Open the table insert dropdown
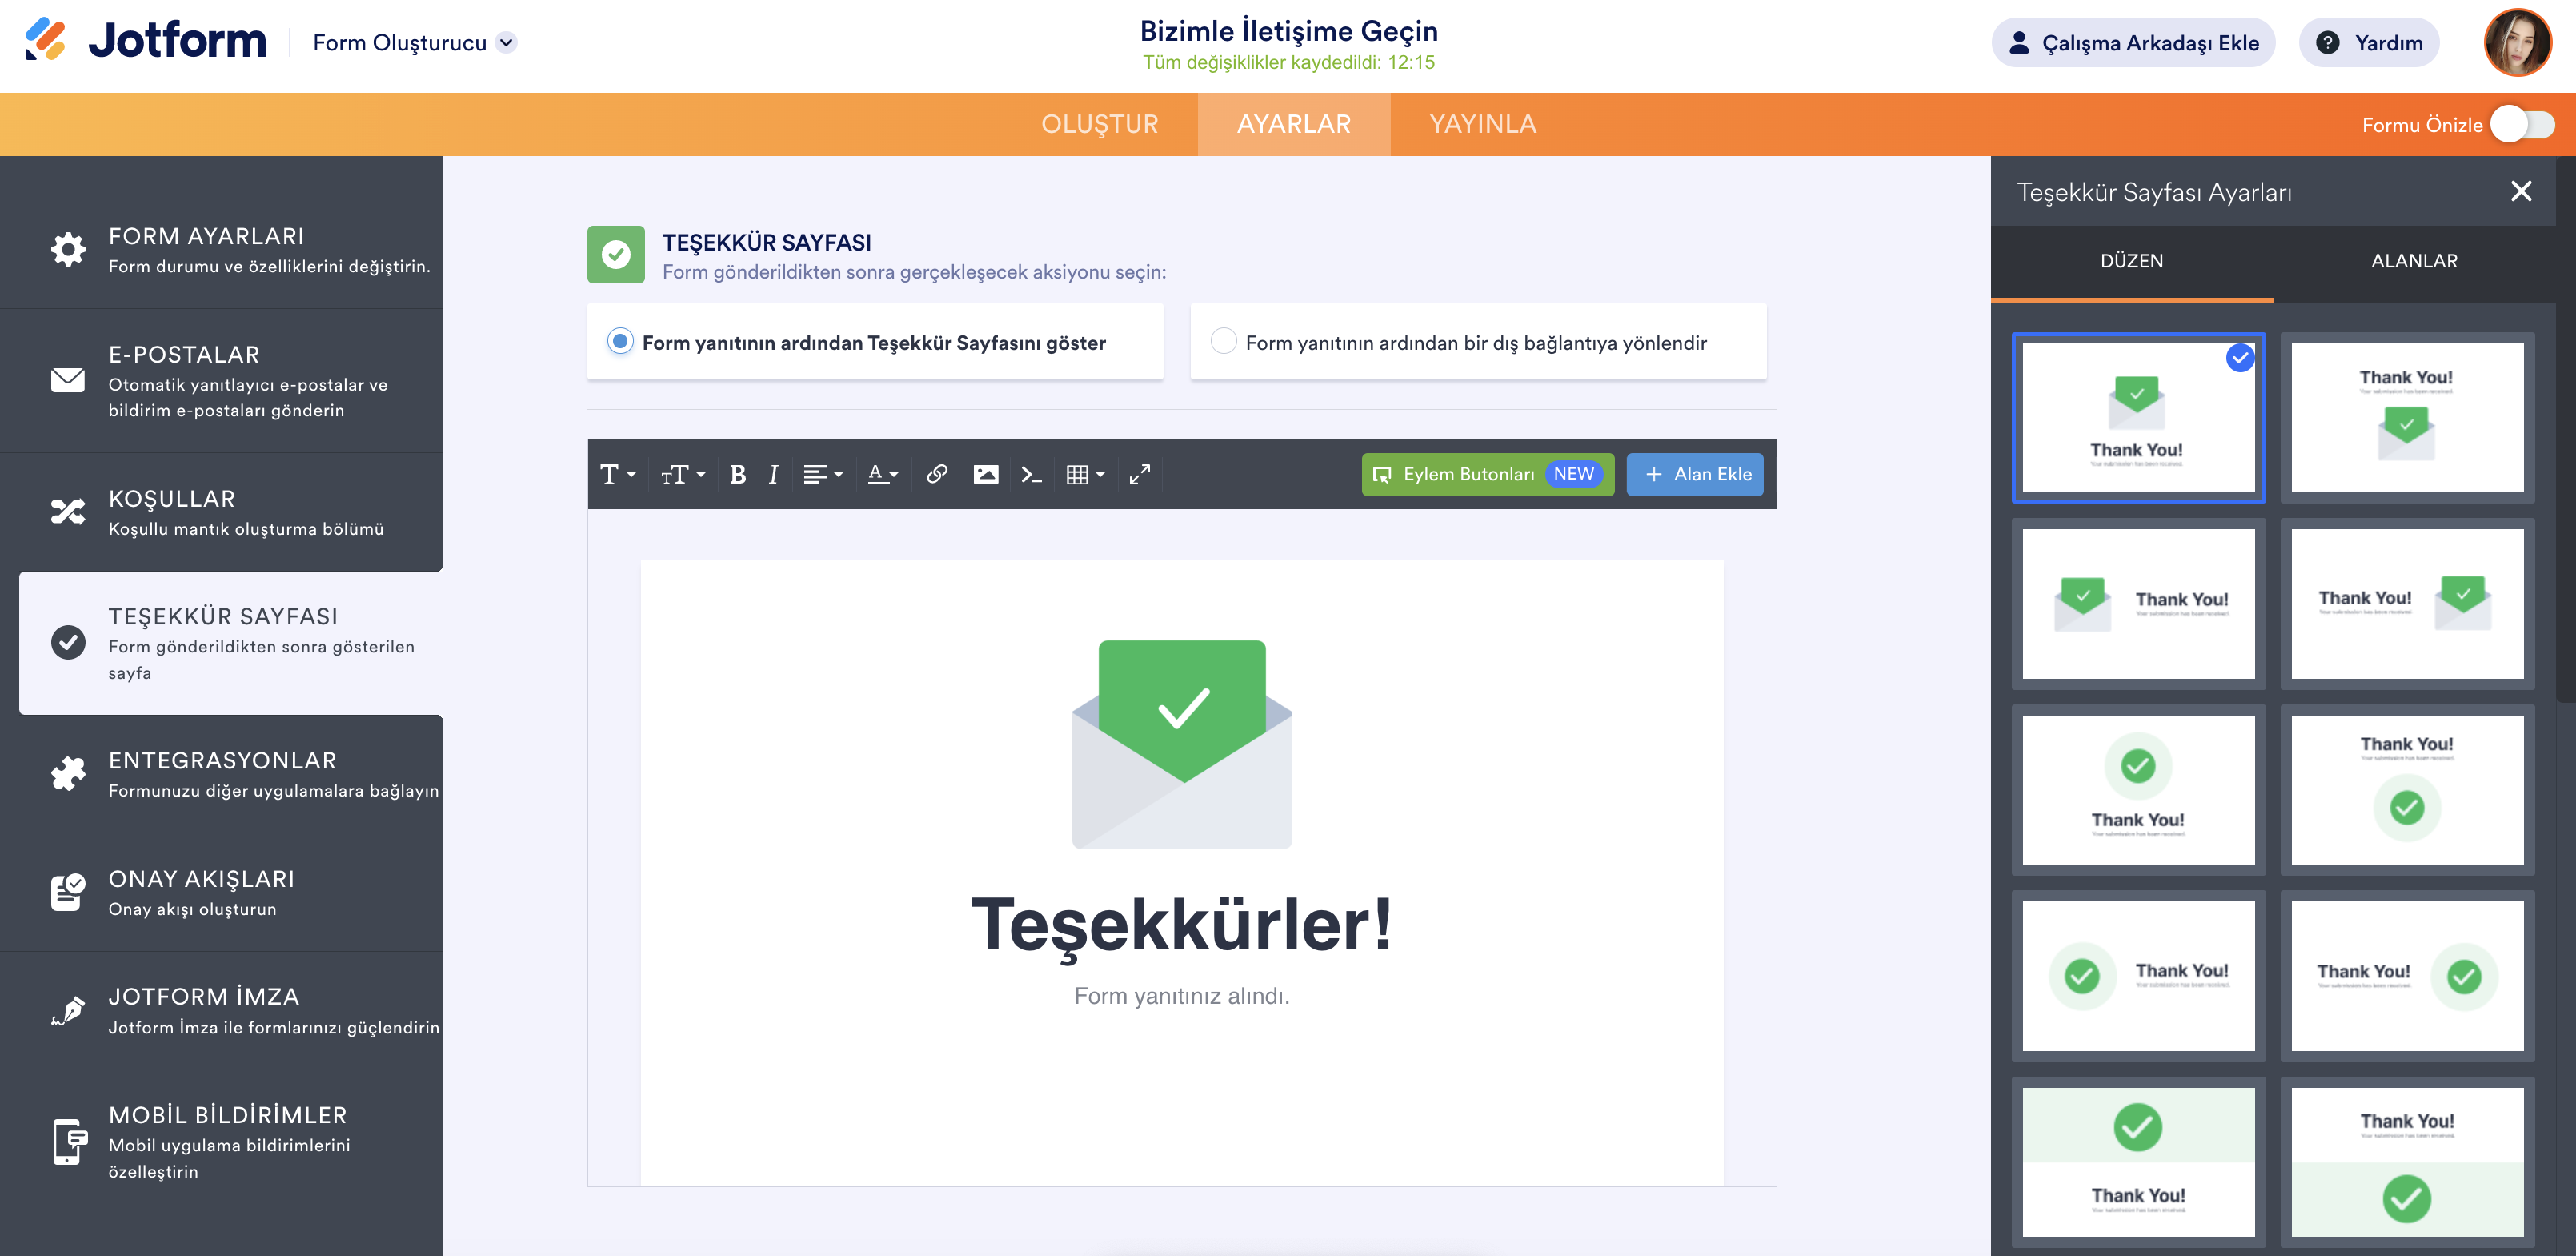 tap(1085, 474)
